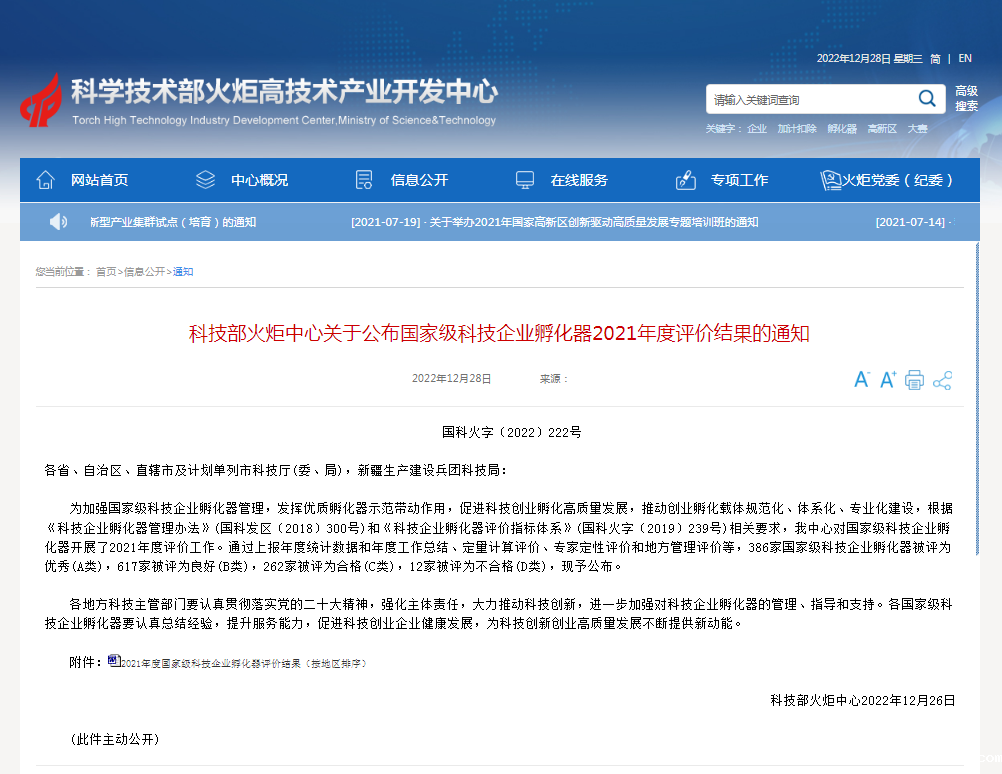
Task: Click the print page icon
Action: (x=914, y=380)
